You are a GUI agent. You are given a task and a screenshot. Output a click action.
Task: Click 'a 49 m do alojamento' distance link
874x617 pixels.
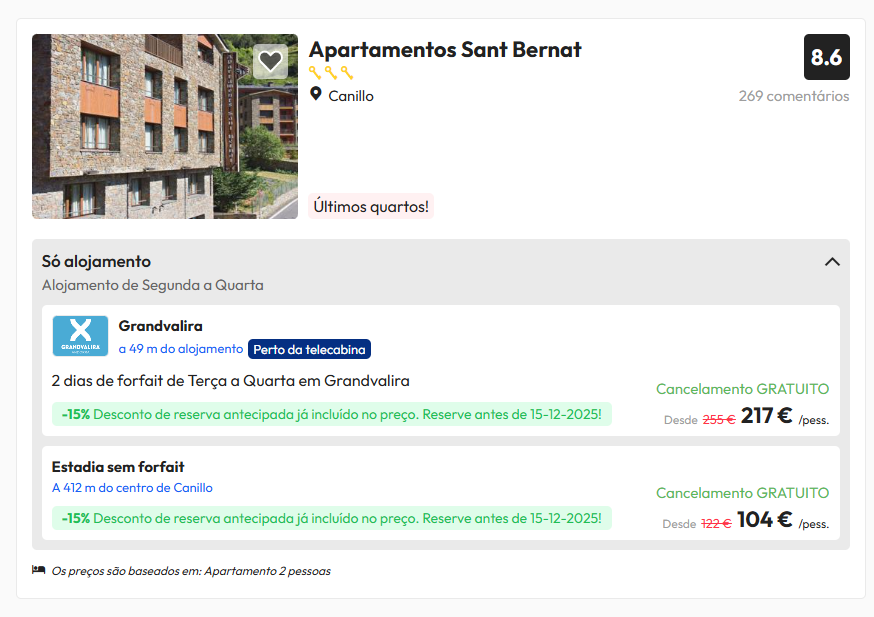[x=180, y=349]
